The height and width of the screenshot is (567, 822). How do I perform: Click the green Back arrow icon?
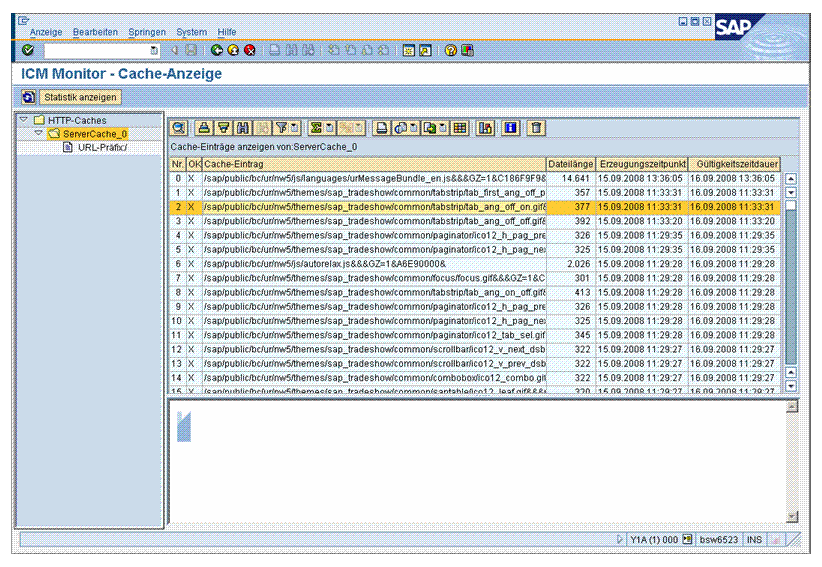click(217, 50)
